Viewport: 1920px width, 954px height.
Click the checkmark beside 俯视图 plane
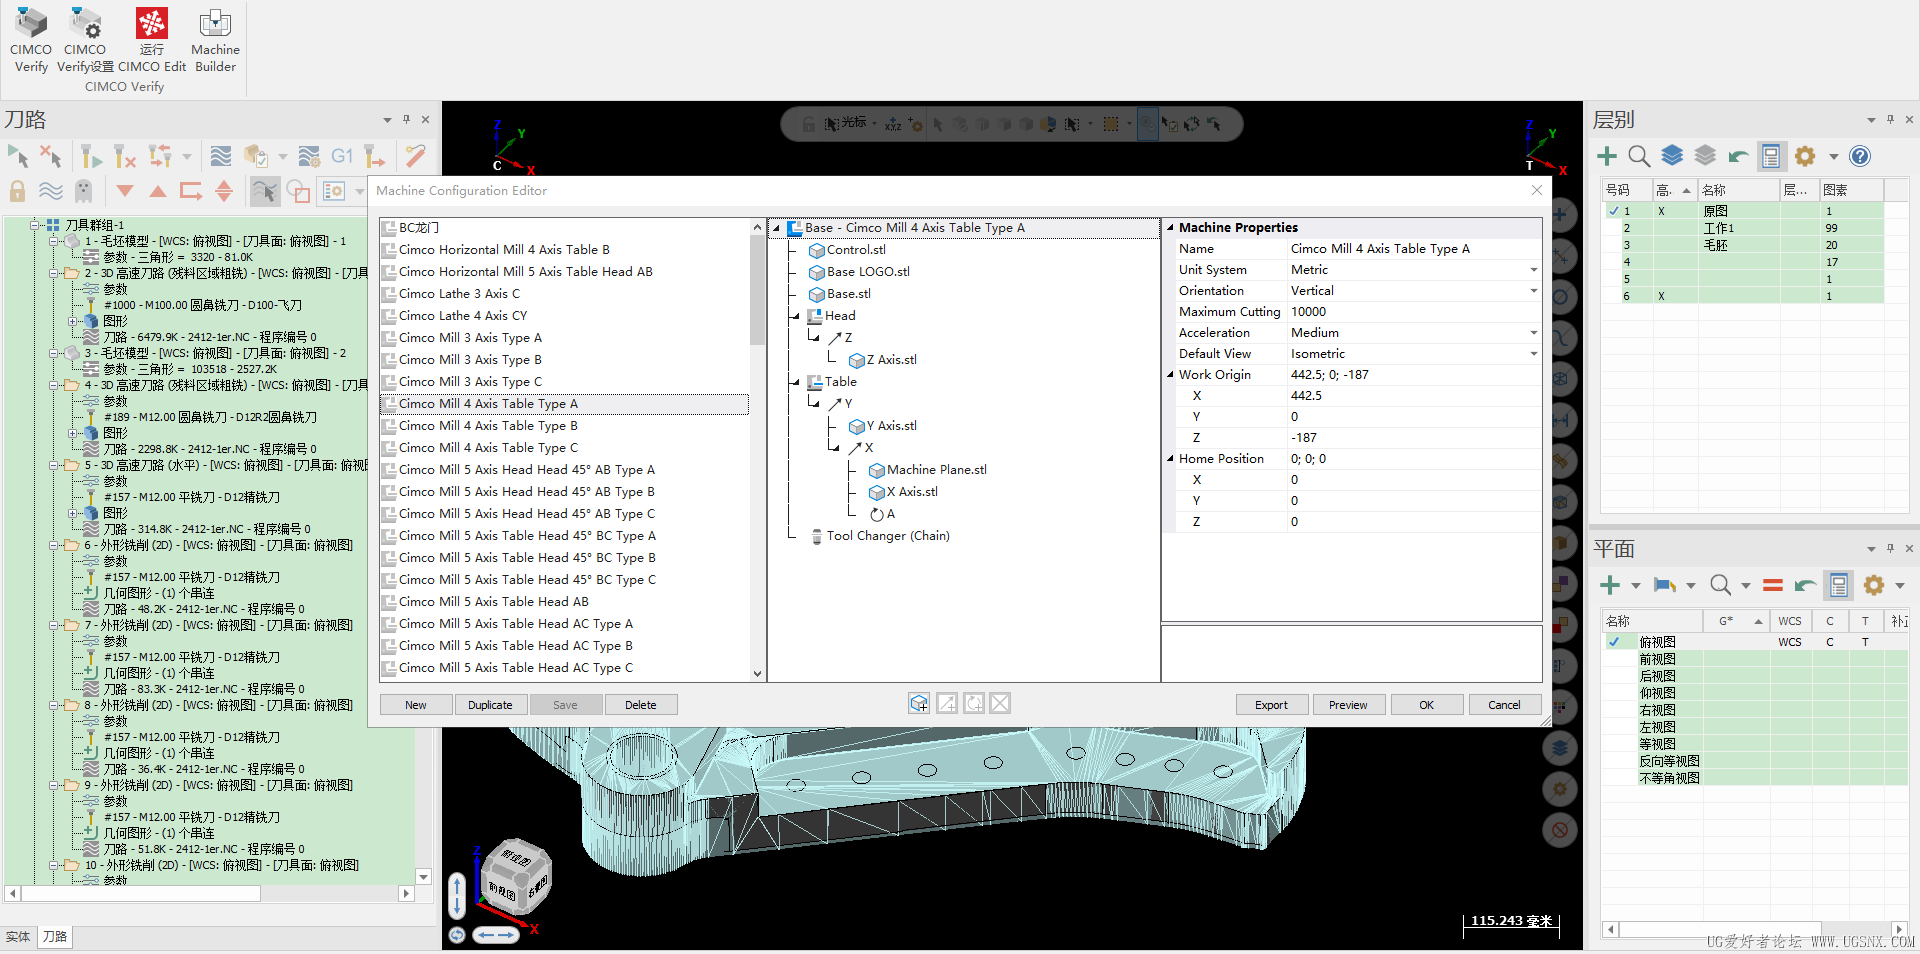point(1614,642)
